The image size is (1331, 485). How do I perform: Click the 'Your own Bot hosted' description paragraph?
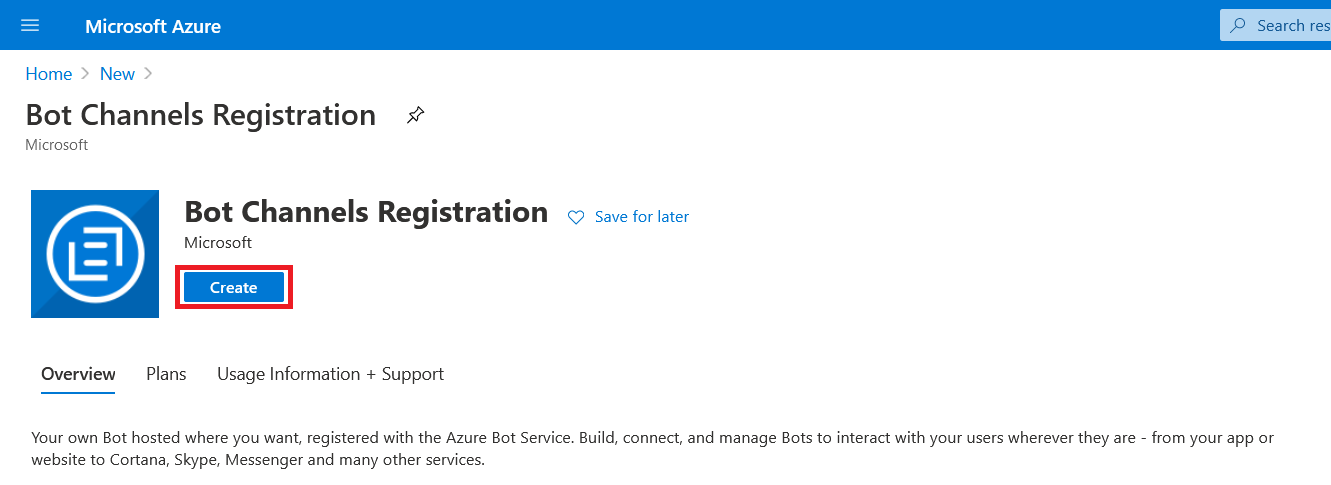(653, 449)
